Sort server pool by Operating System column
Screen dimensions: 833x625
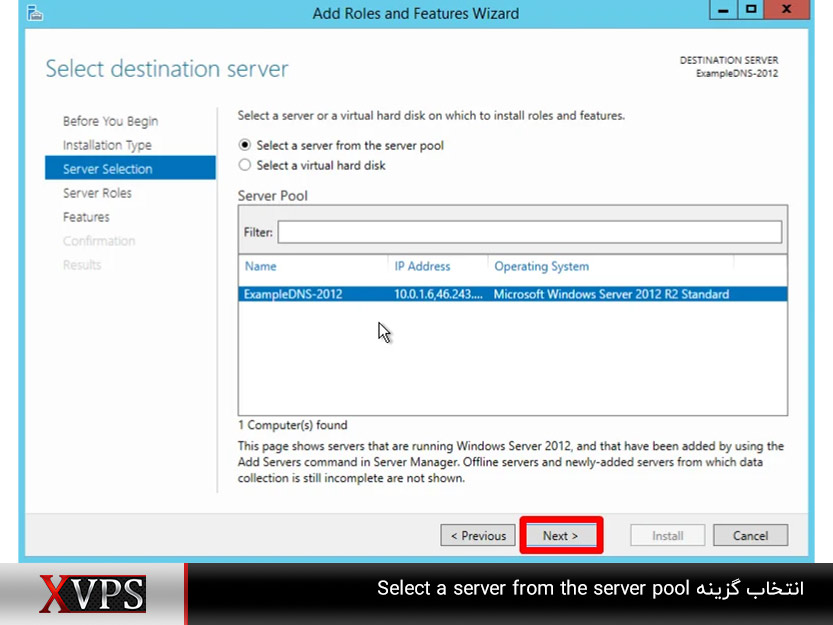(541, 266)
